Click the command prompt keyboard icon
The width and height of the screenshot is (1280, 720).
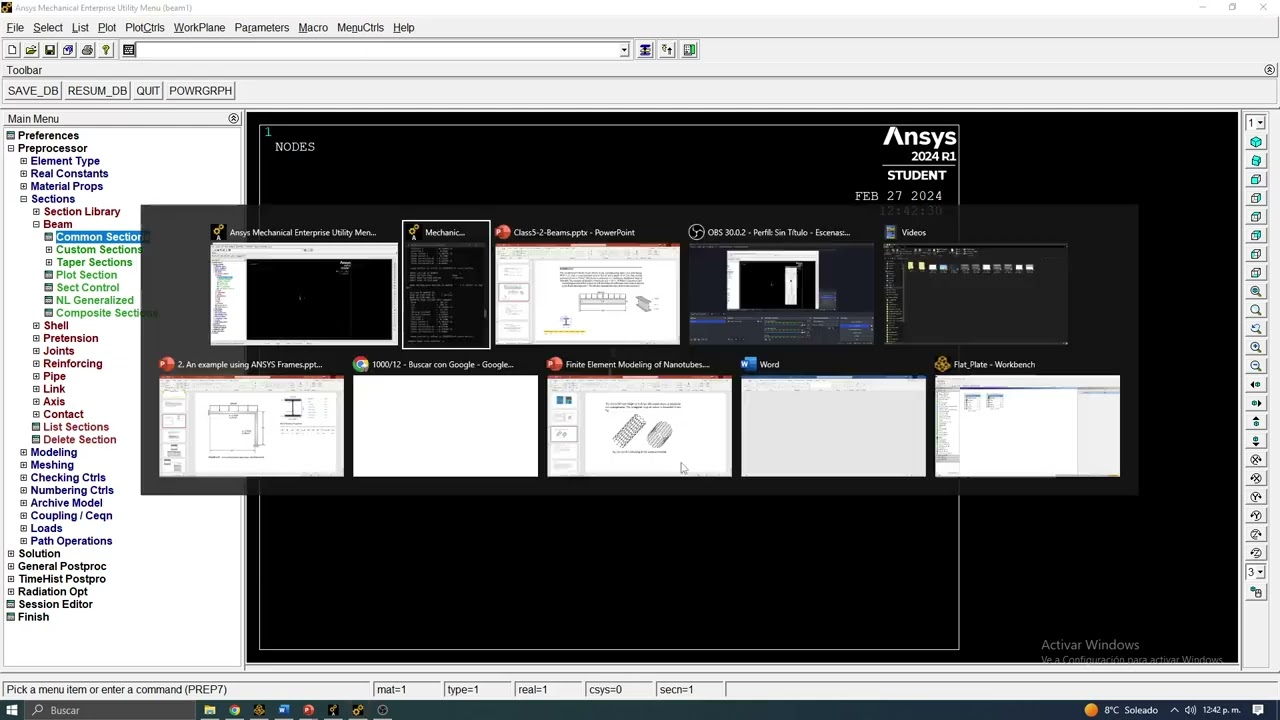[x=129, y=50]
